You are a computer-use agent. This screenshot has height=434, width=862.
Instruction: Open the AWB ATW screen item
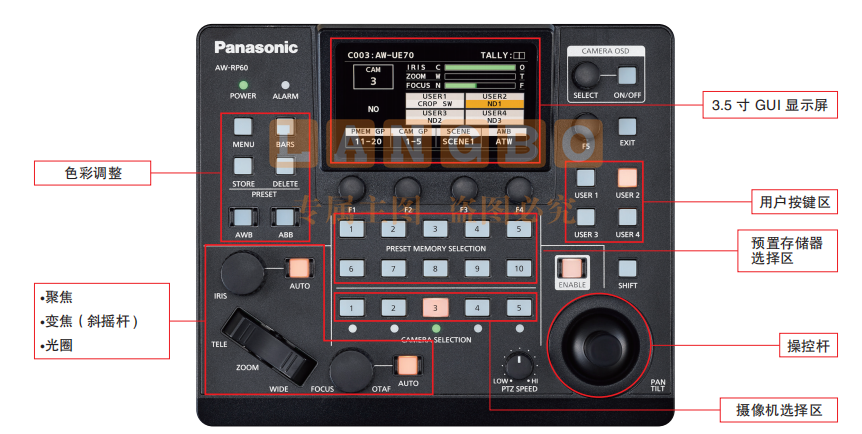(x=504, y=138)
